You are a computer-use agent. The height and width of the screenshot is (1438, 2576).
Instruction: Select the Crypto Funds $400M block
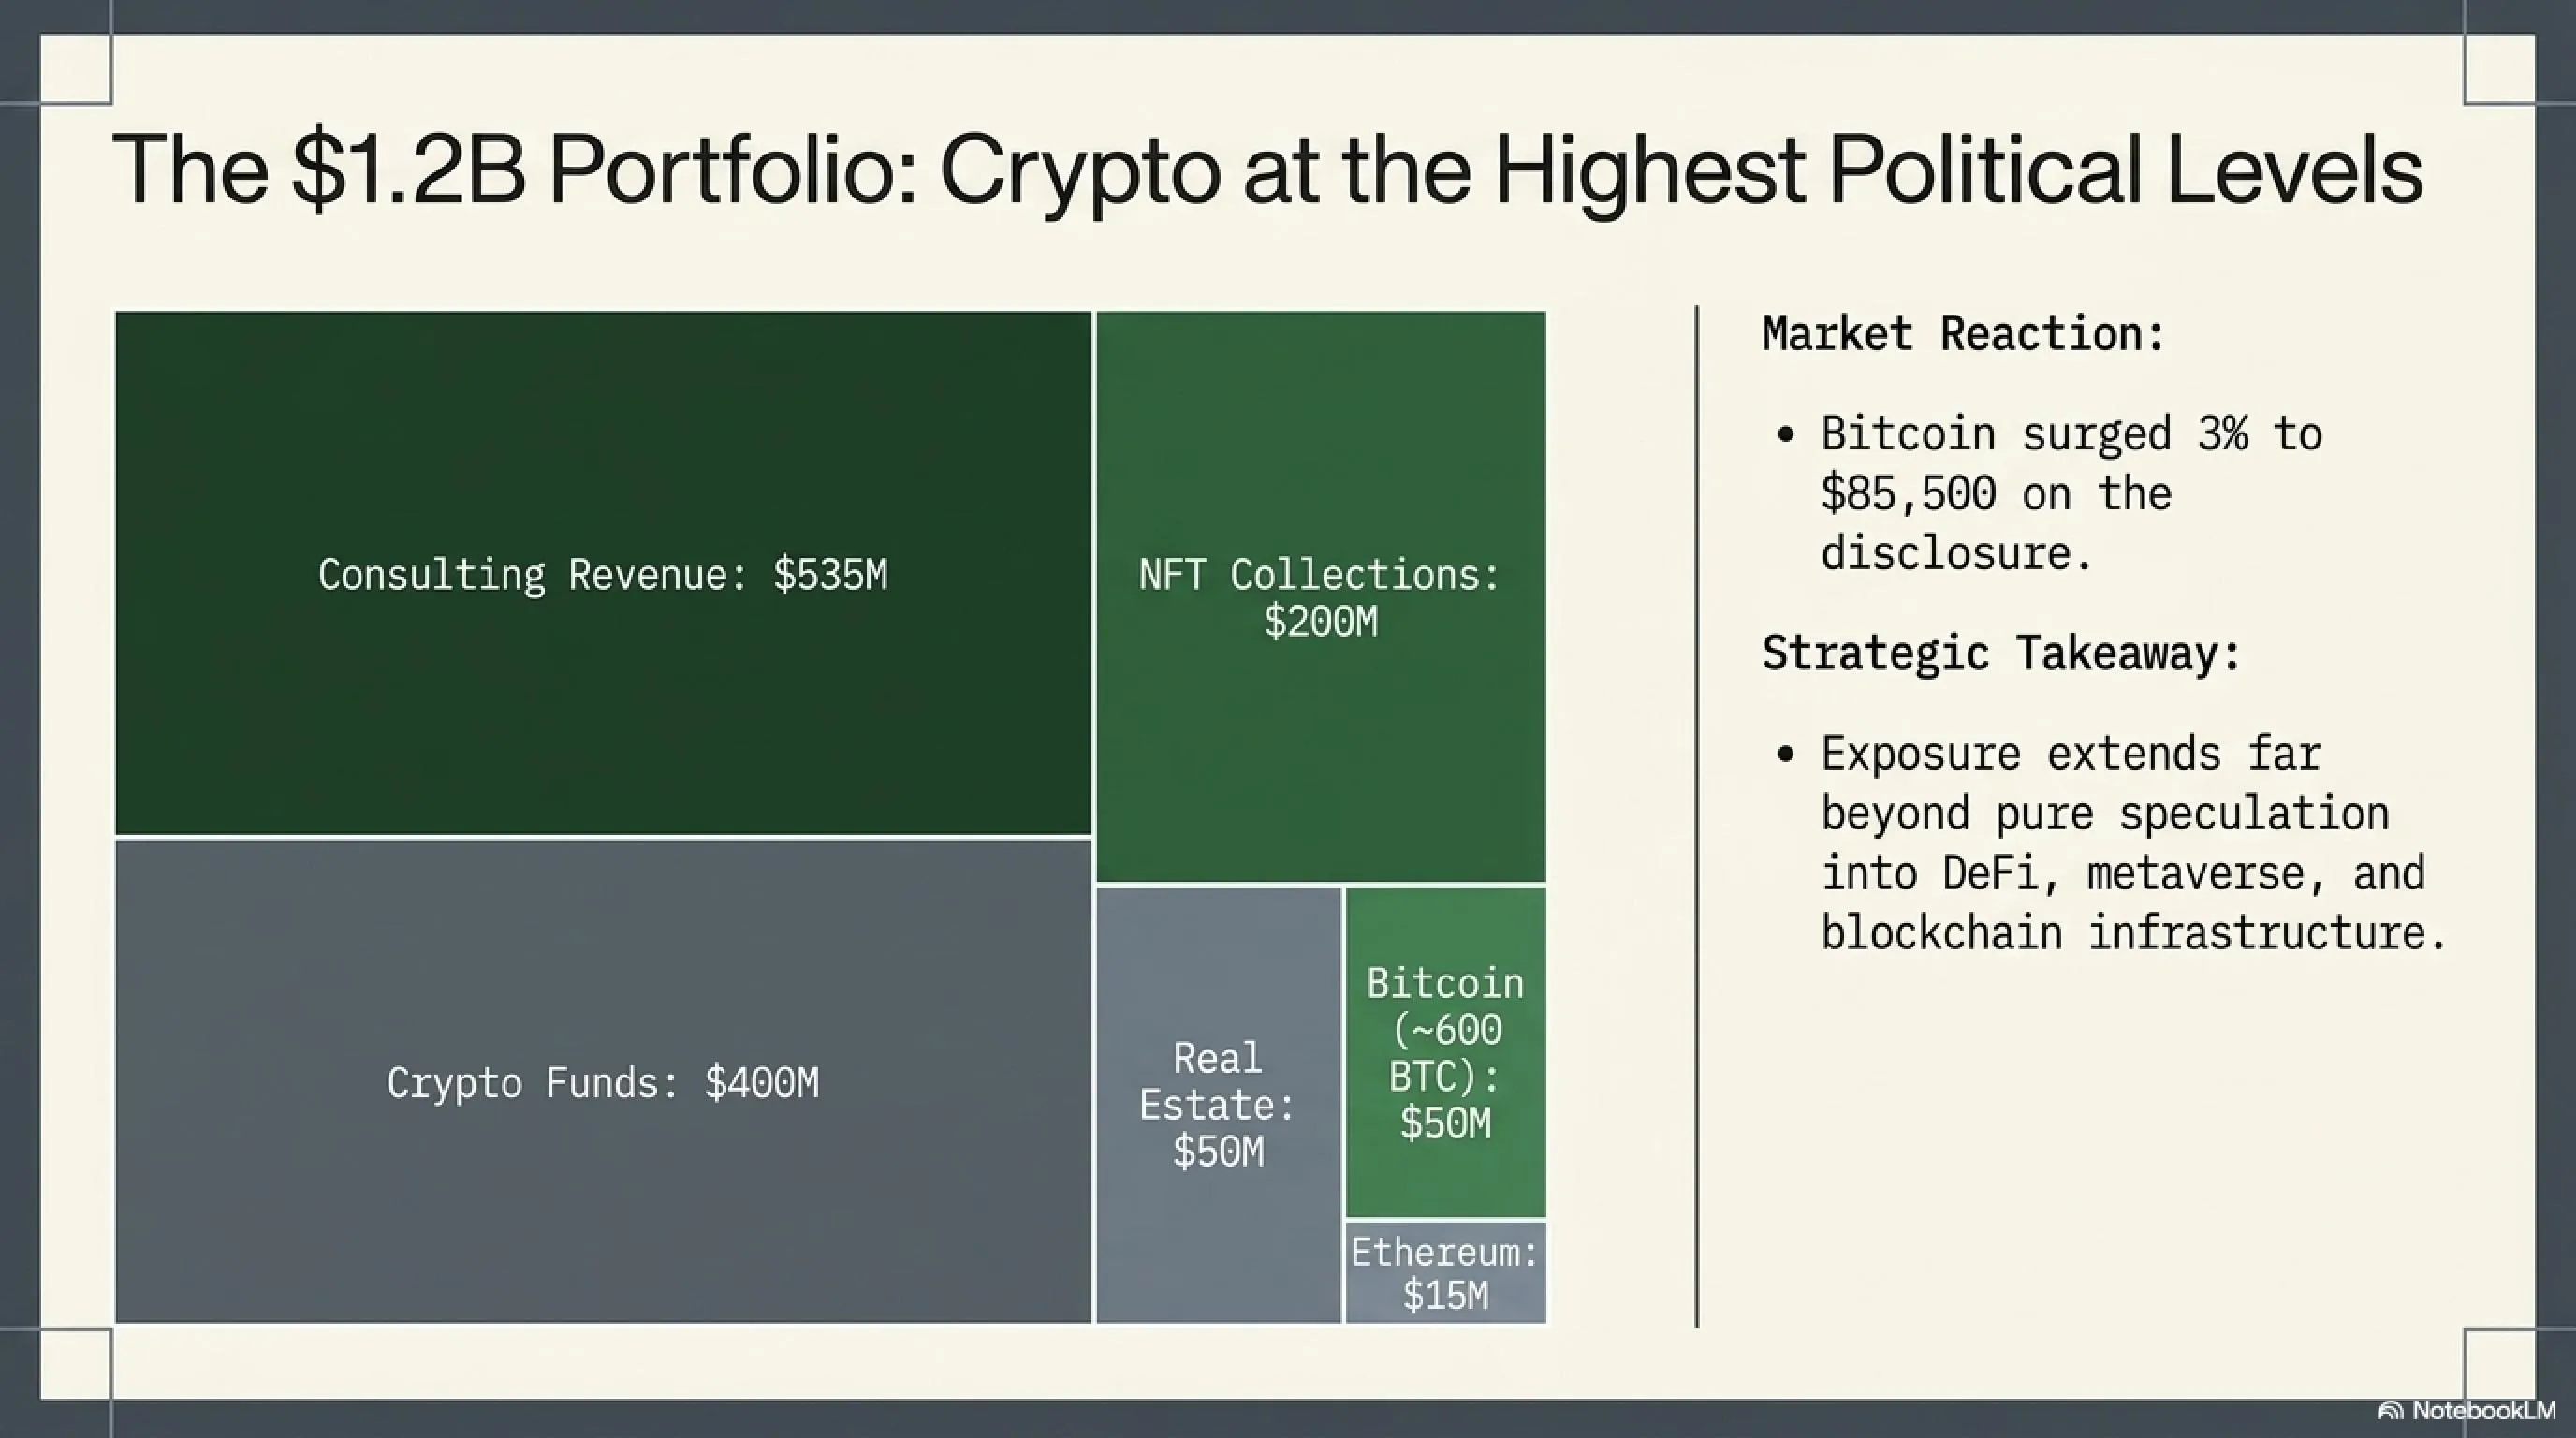(603, 1082)
